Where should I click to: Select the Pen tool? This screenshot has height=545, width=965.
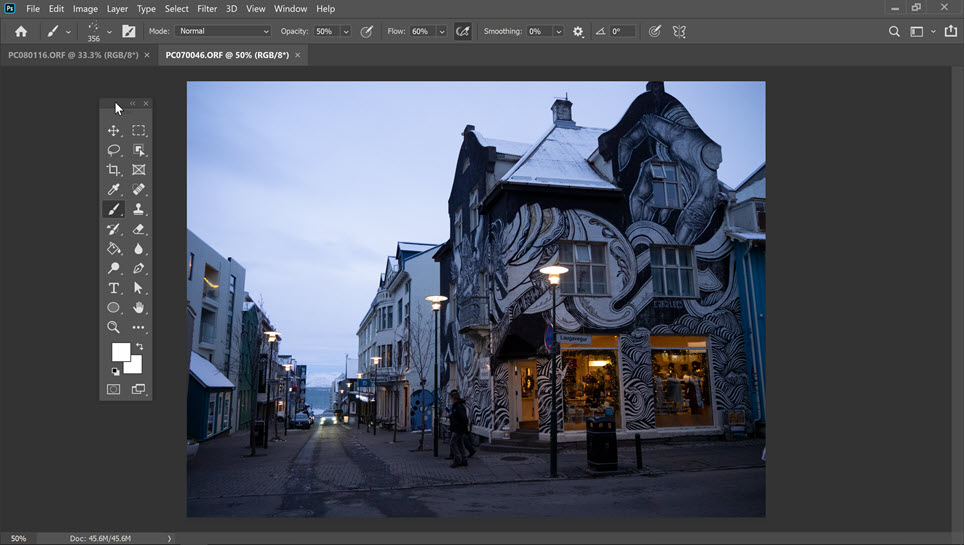(x=138, y=268)
